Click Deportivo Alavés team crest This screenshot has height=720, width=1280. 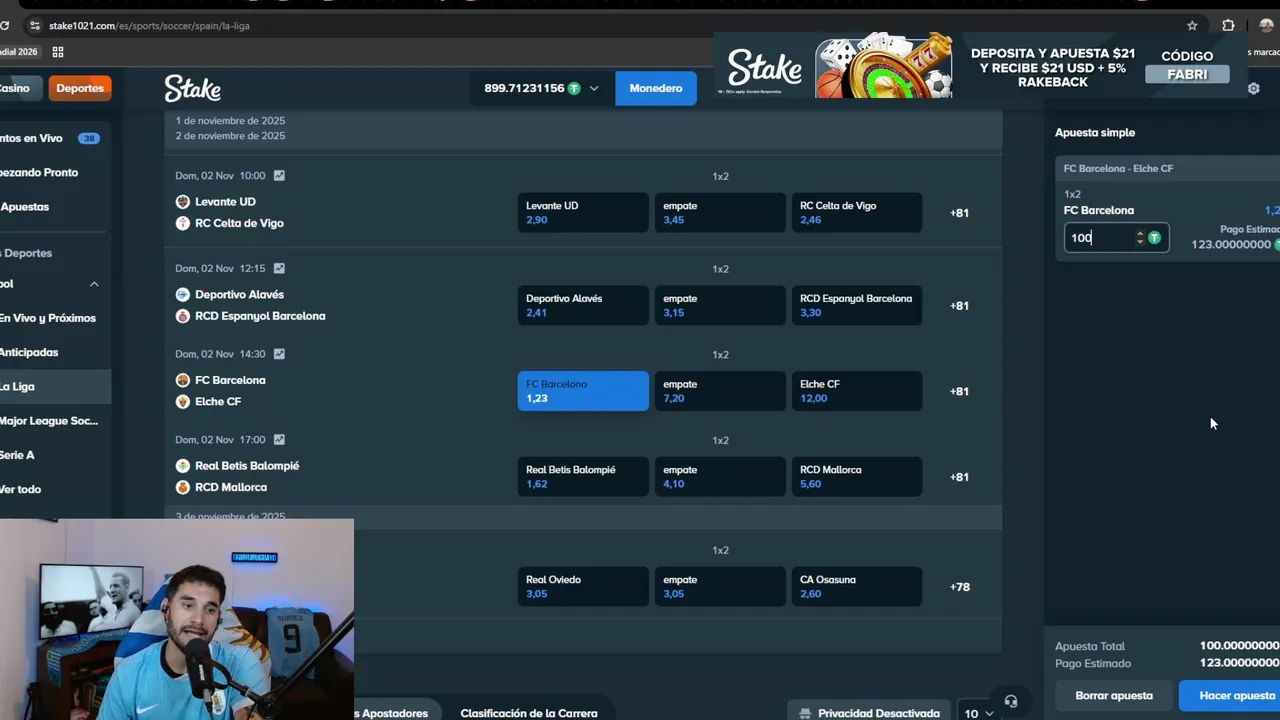click(x=182, y=295)
